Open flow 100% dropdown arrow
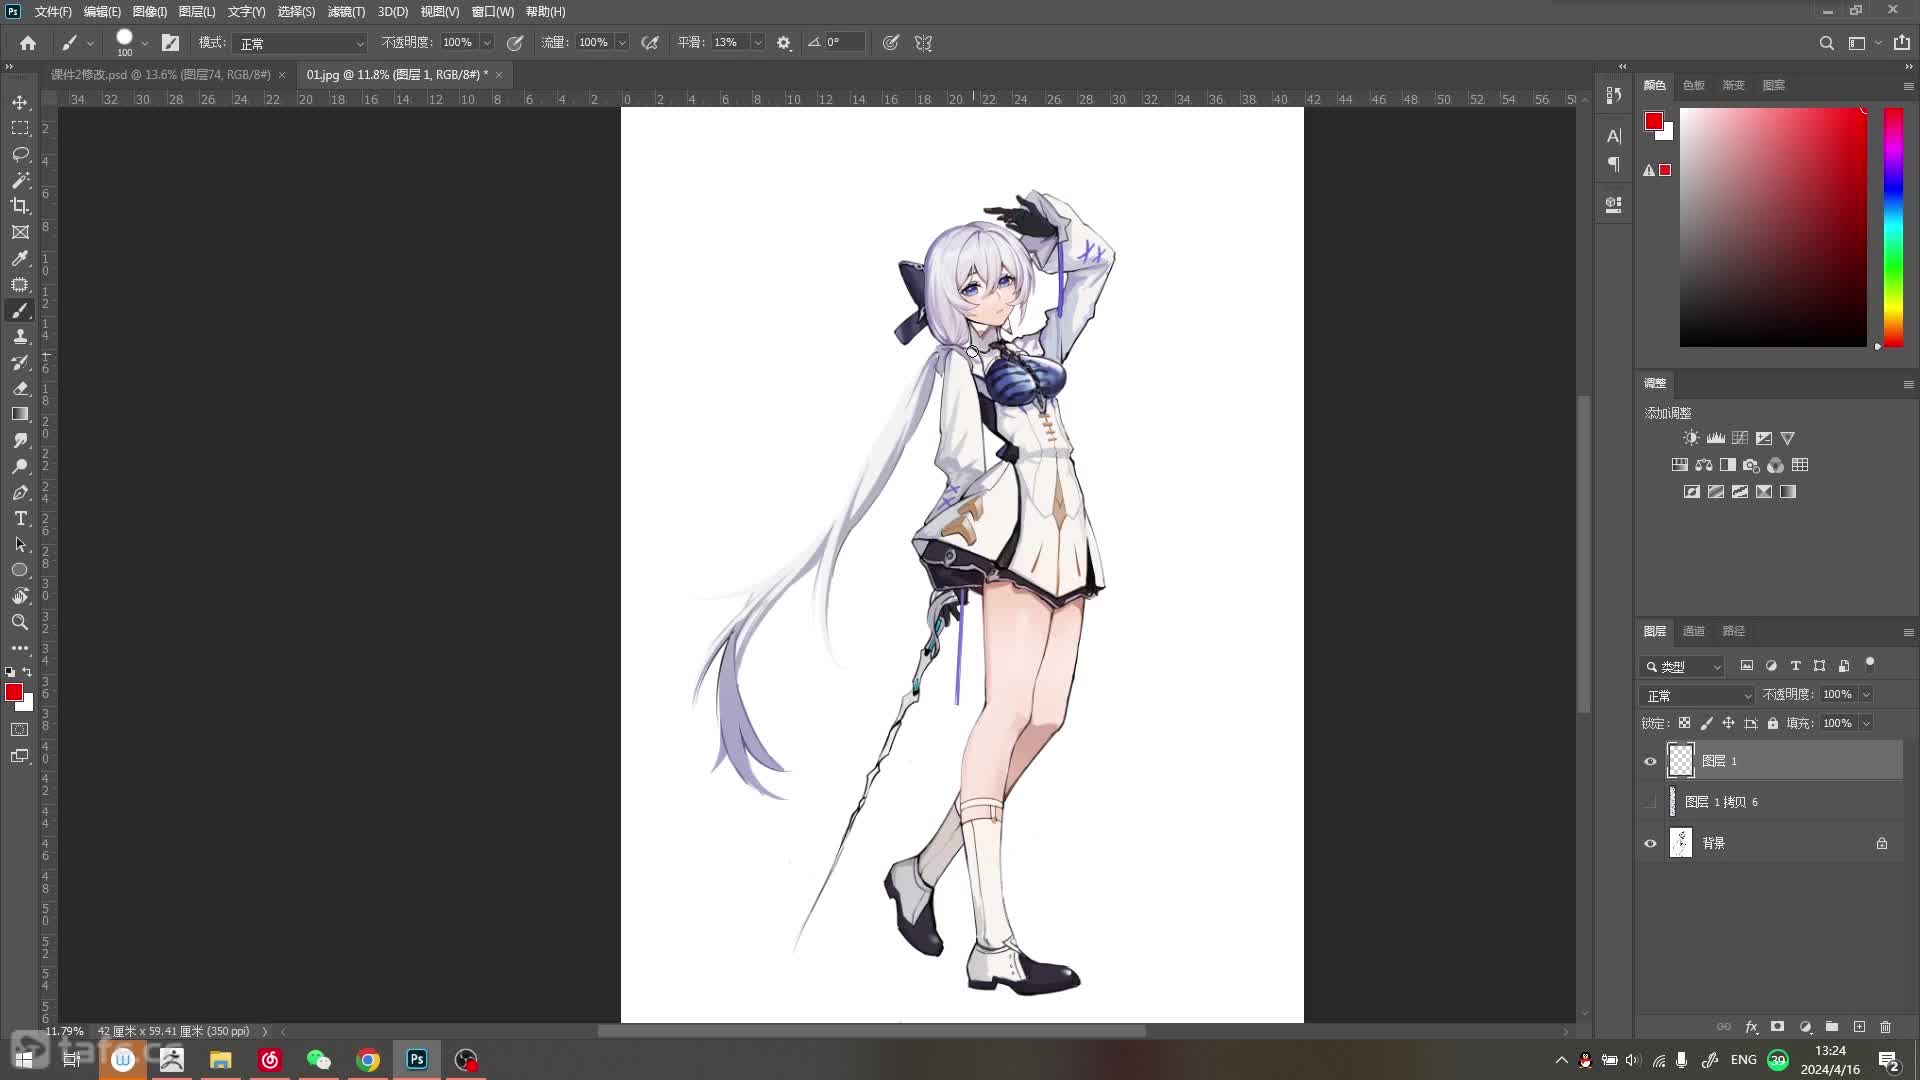Screen dimensions: 1920x1080 point(622,43)
